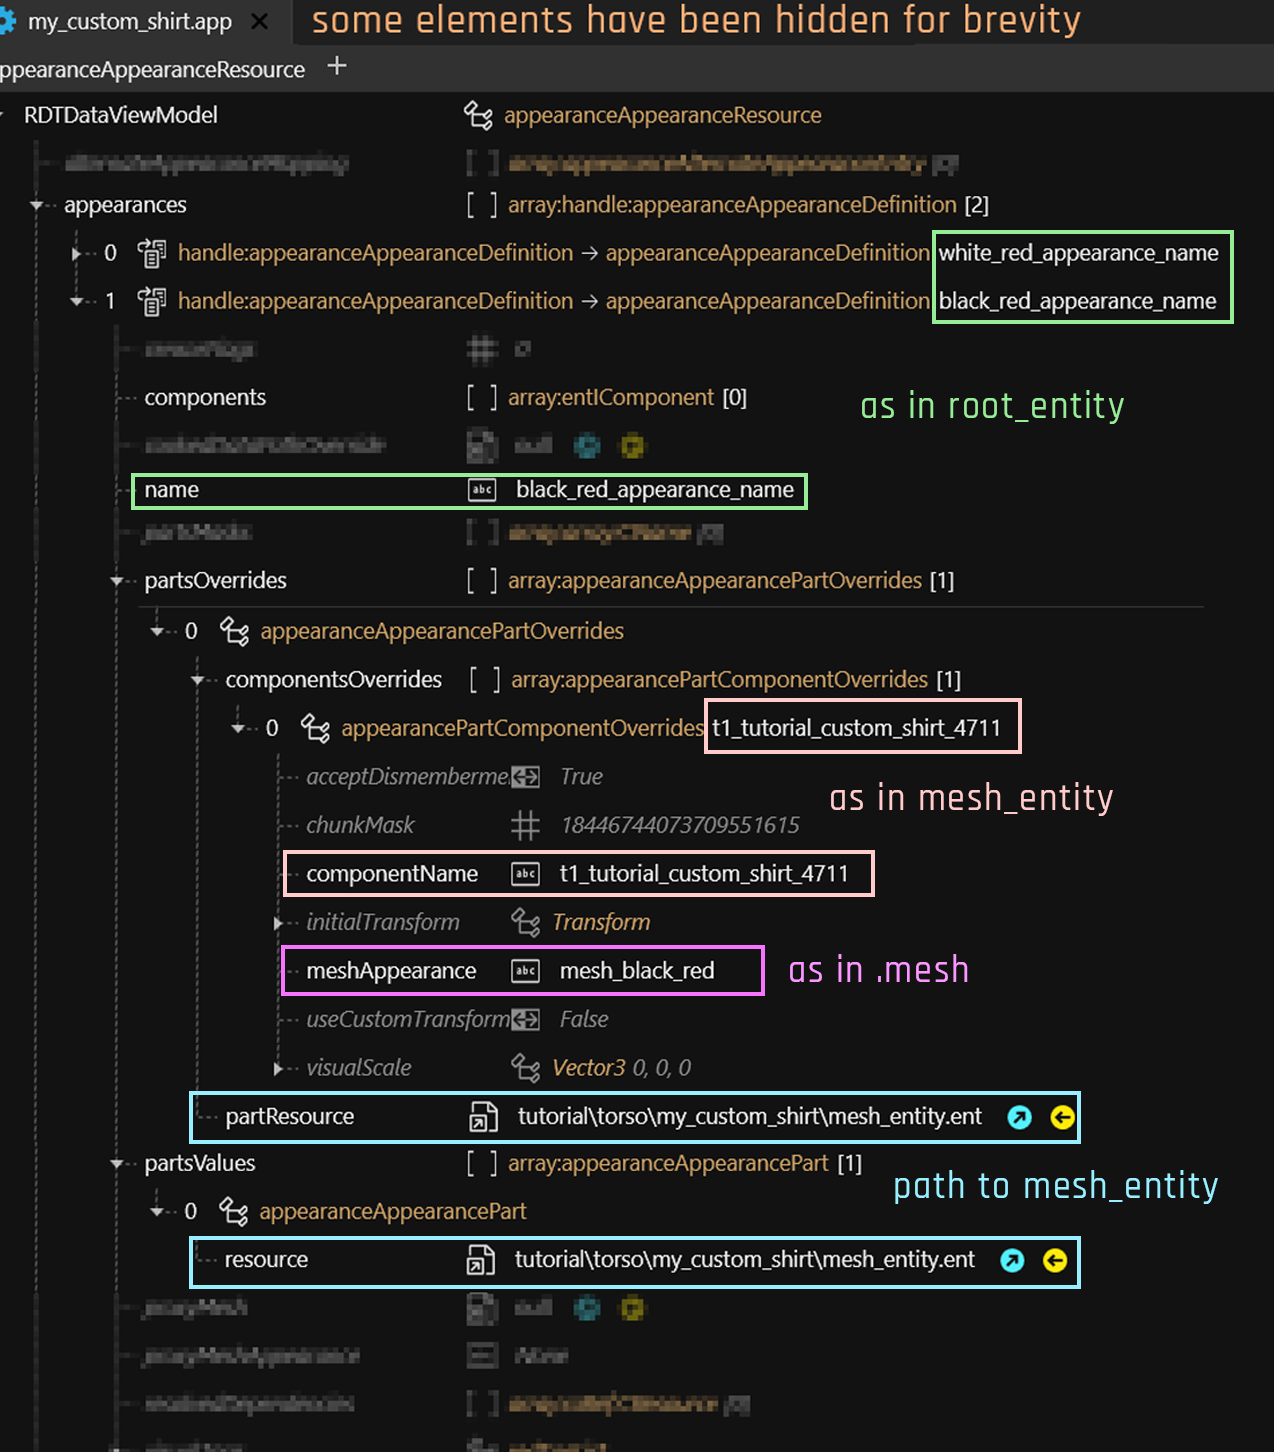Select the componentName row in tree
The width and height of the screenshot is (1274, 1452).
pos(392,874)
